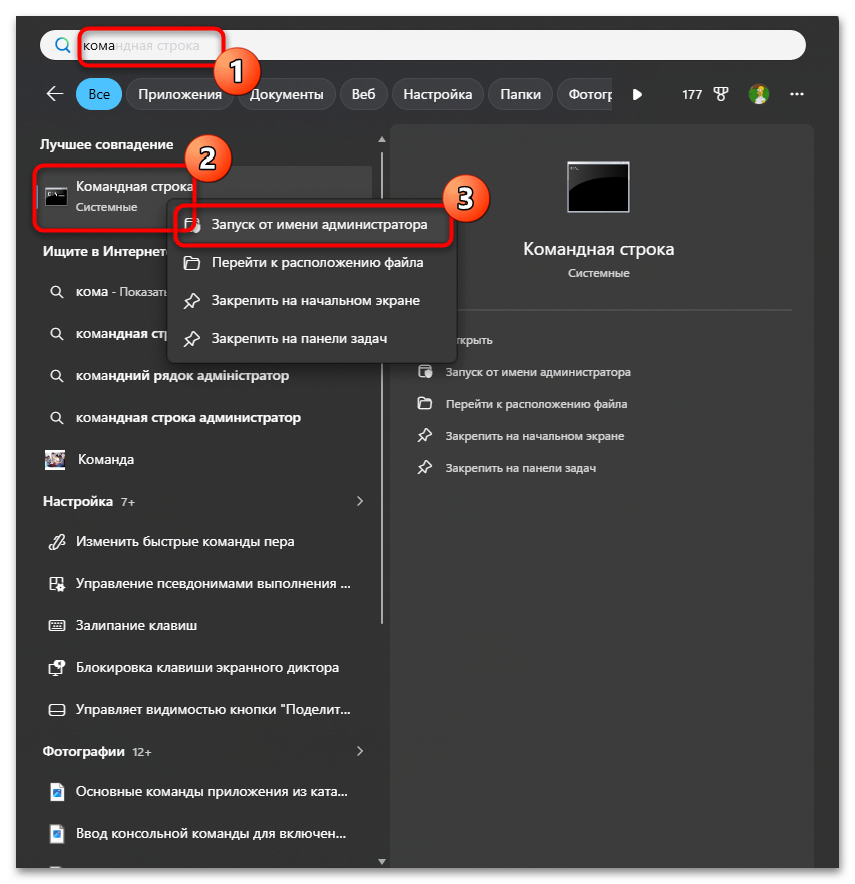Open the three-dot more options menu
The height and width of the screenshot is (884, 855).
click(x=796, y=94)
